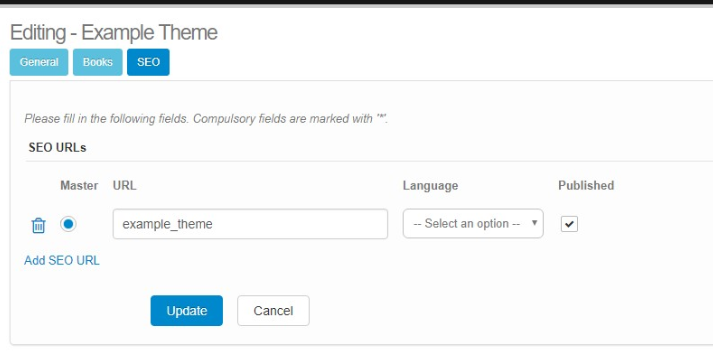Open the Language select dropdown

tap(473, 223)
